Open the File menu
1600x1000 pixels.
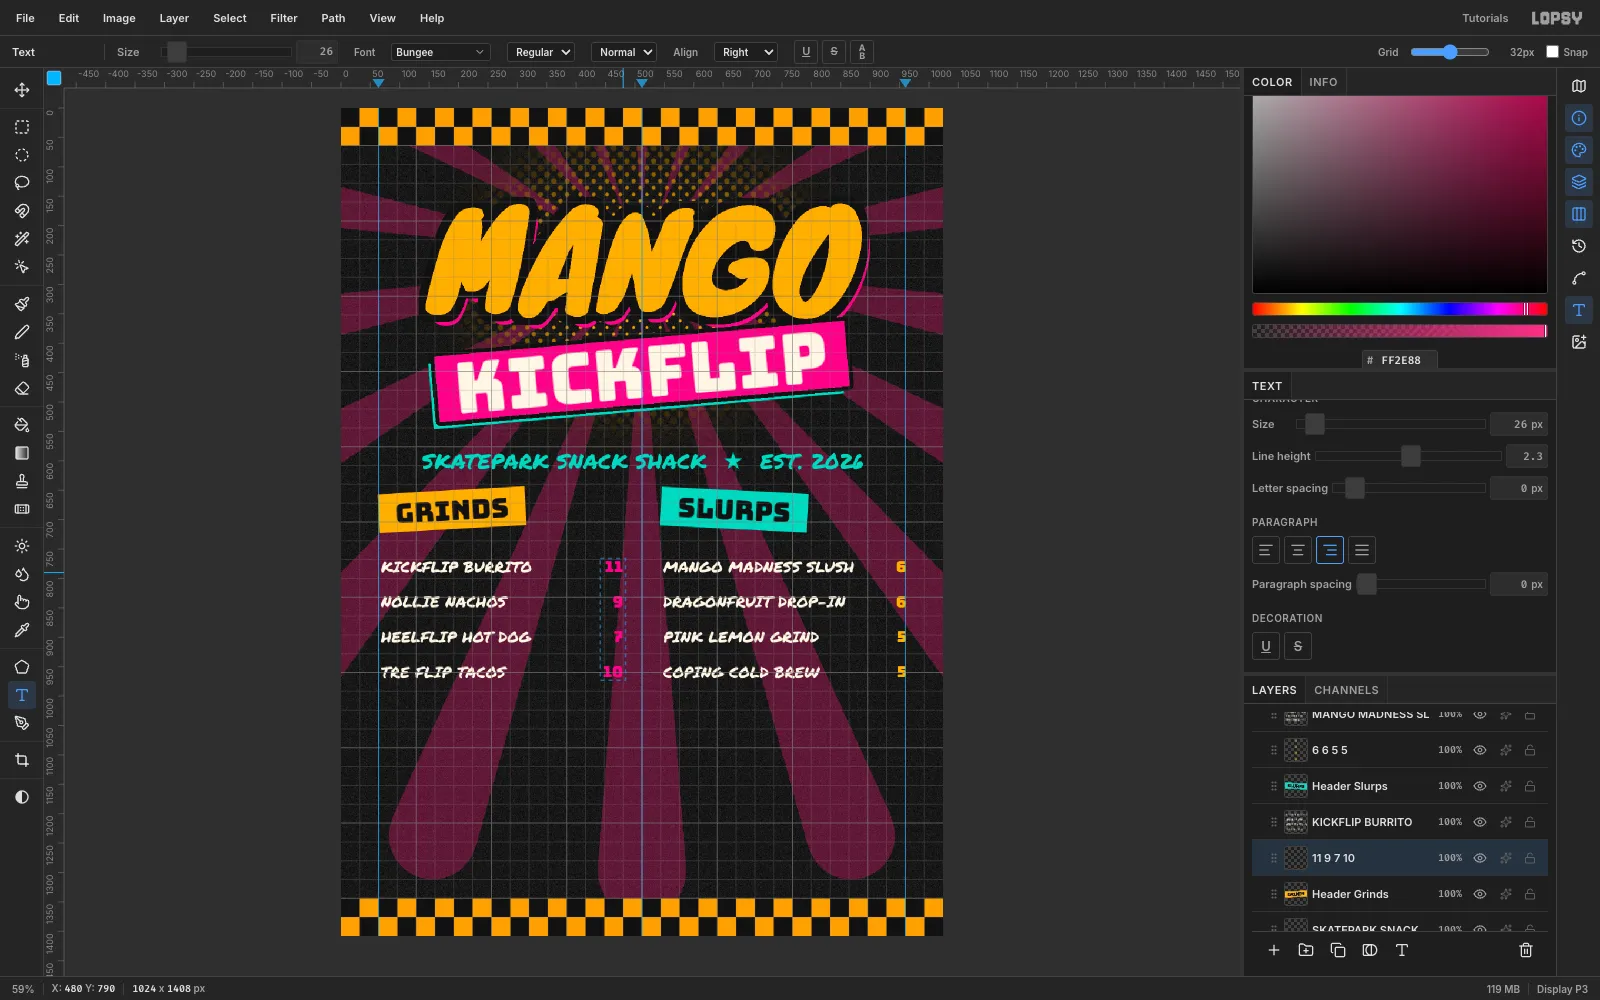(25, 18)
